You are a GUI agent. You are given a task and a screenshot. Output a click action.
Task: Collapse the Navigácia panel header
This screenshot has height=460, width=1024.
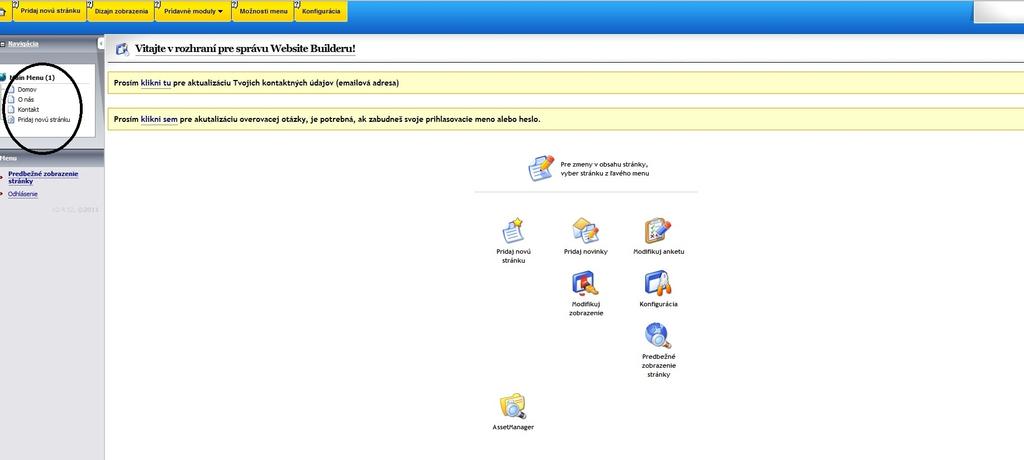tap(23, 44)
